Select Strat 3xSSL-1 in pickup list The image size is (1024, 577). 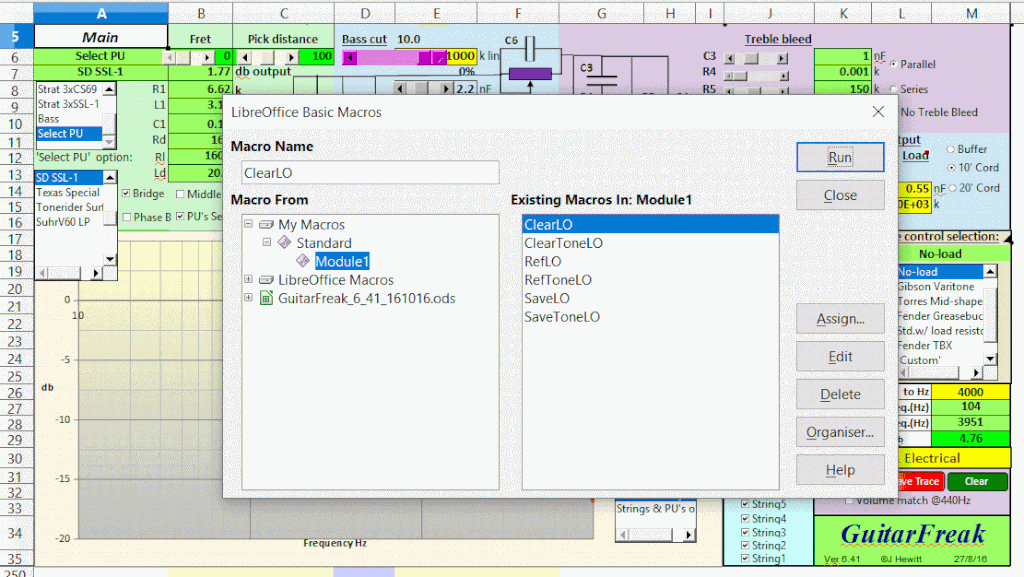coord(69,104)
